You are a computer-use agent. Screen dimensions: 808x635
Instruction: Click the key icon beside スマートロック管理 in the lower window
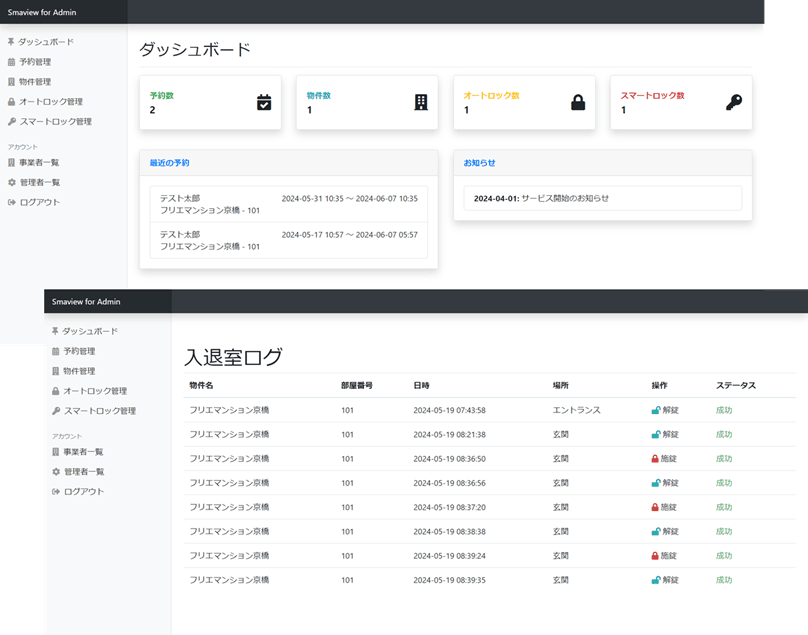[56, 411]
